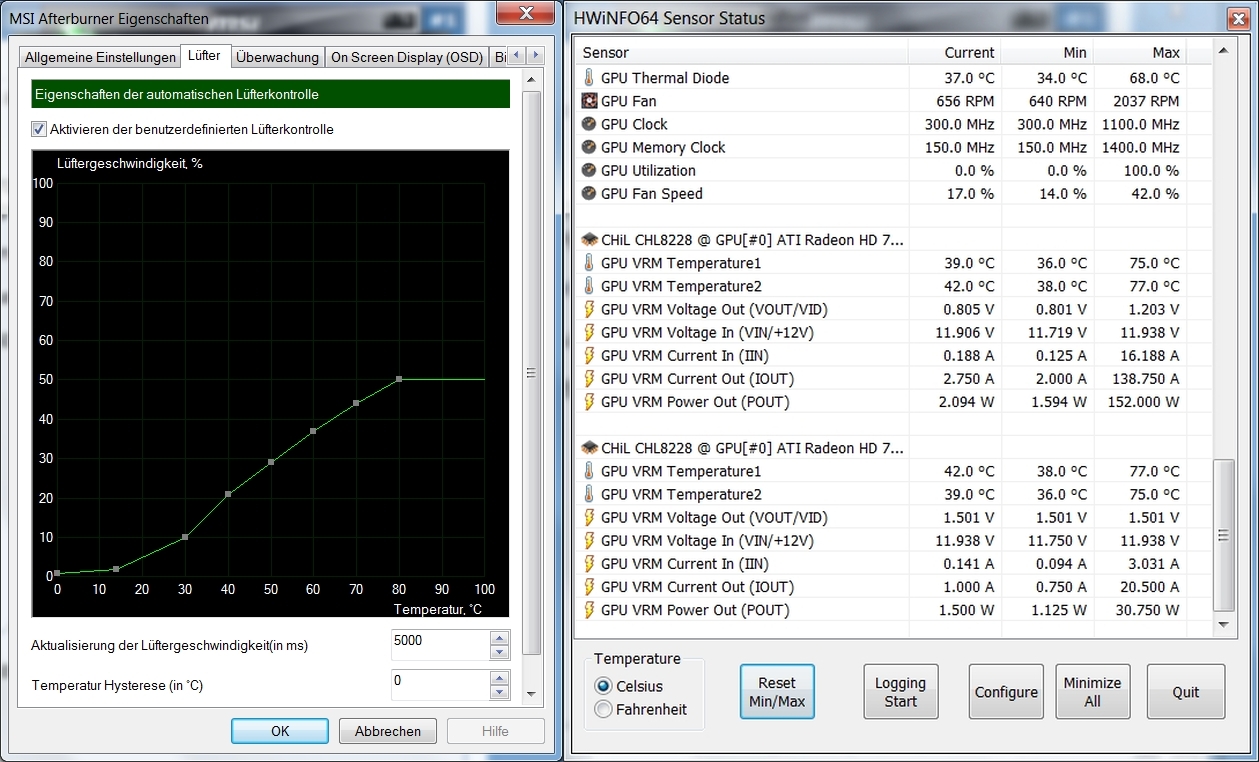Image resolution: width=1259 pixels, height=762 pixels.
Task: Select the fan curve point at 30 °C
Action: click(185, 537)
